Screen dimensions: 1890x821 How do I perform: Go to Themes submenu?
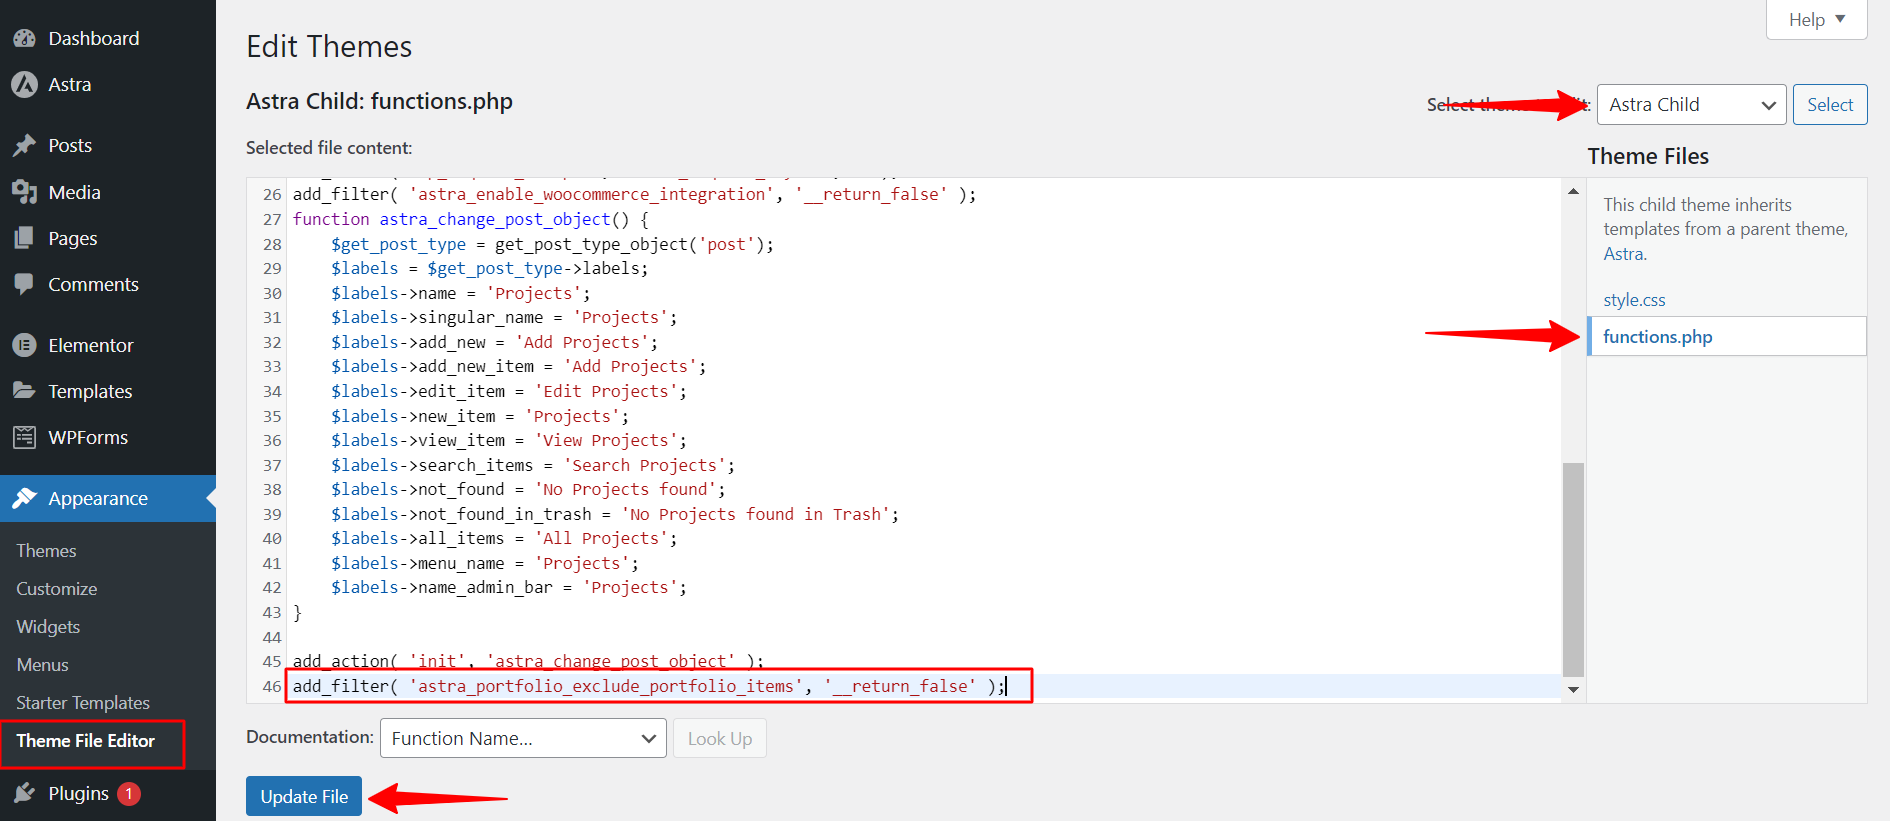(46, 551)
